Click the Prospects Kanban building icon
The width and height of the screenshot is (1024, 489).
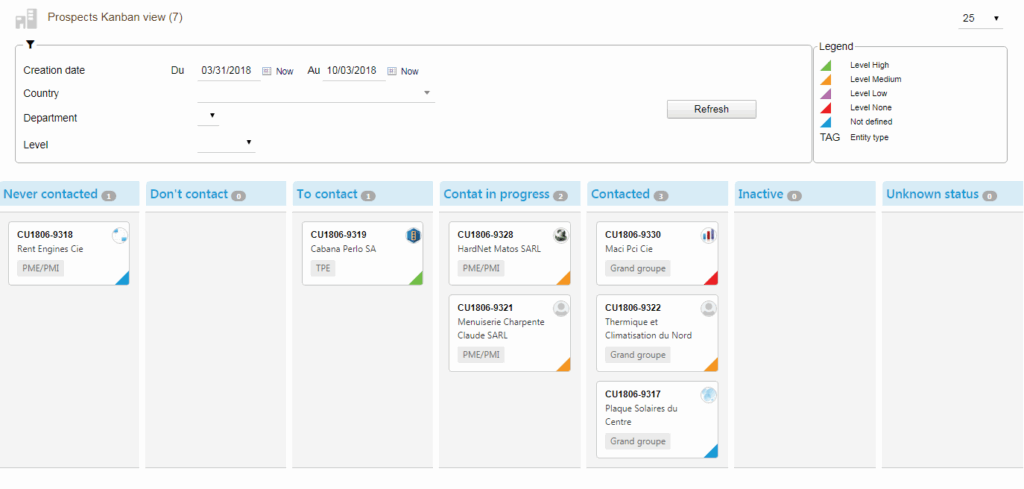coord(26,19)
